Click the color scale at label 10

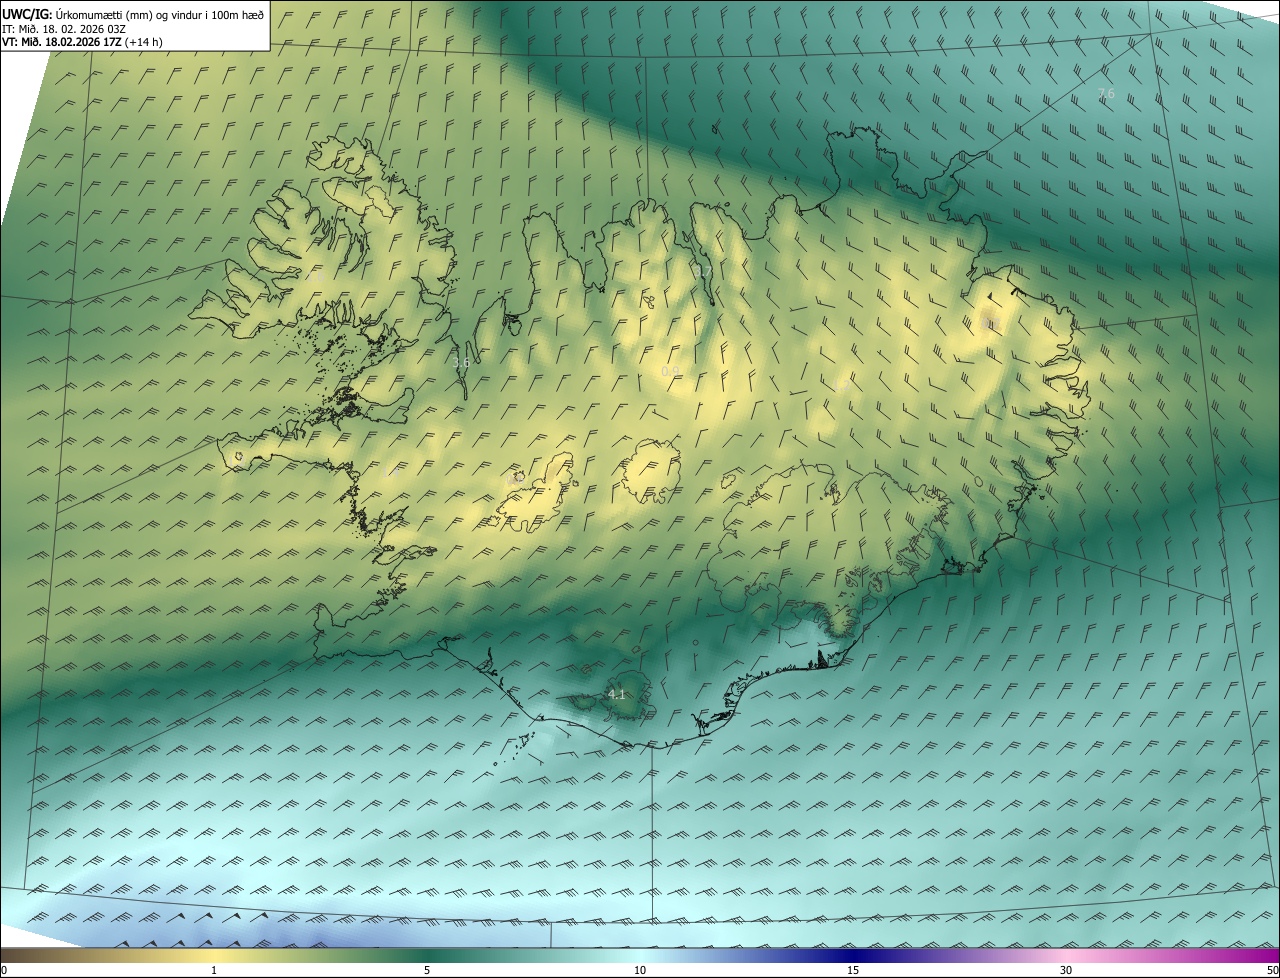click(x=640, y=970)
